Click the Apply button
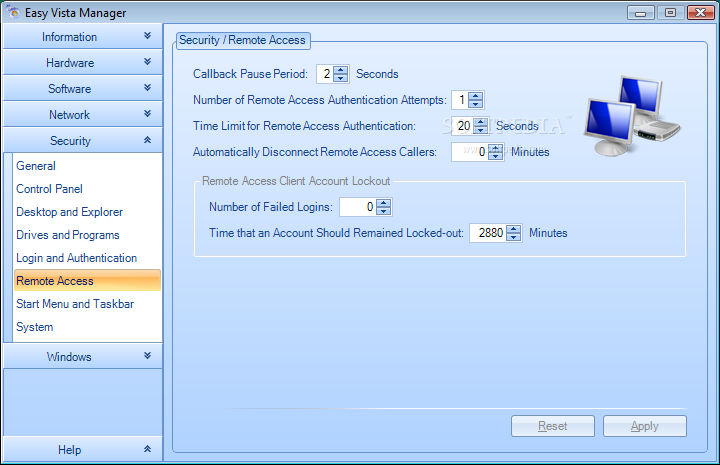 645,426
